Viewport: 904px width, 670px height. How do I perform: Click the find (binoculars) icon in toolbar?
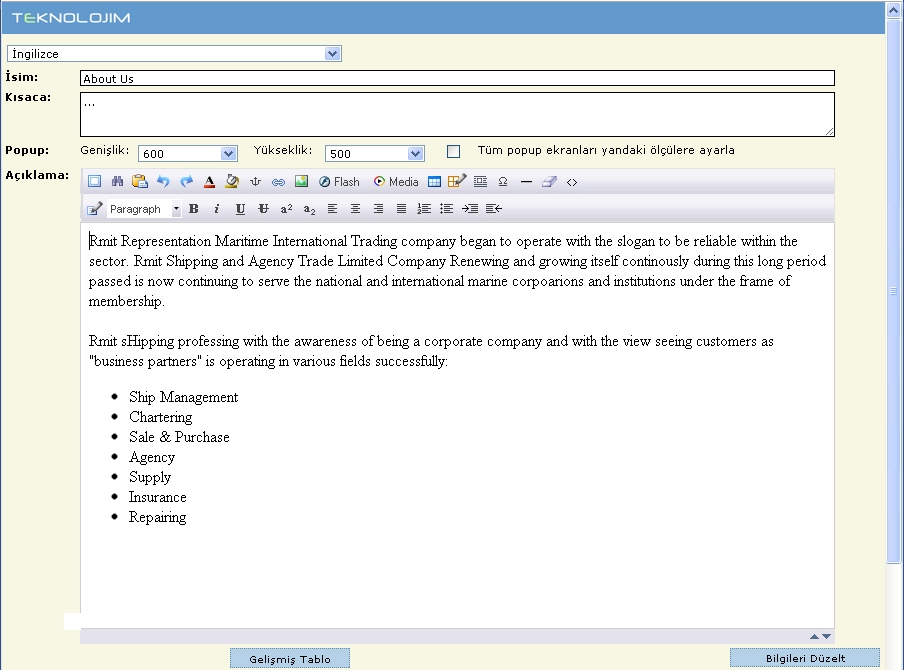pos(117,182)
